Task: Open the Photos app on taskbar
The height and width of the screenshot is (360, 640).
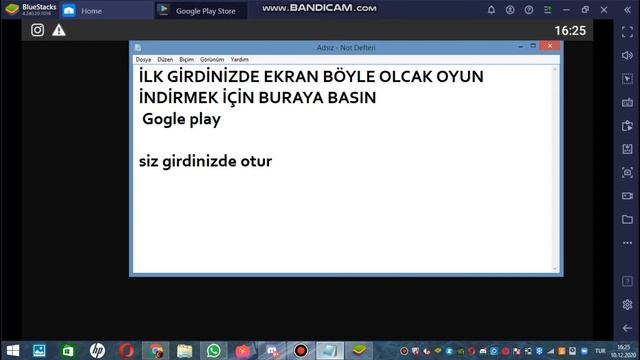Action: tap(39, 351)
